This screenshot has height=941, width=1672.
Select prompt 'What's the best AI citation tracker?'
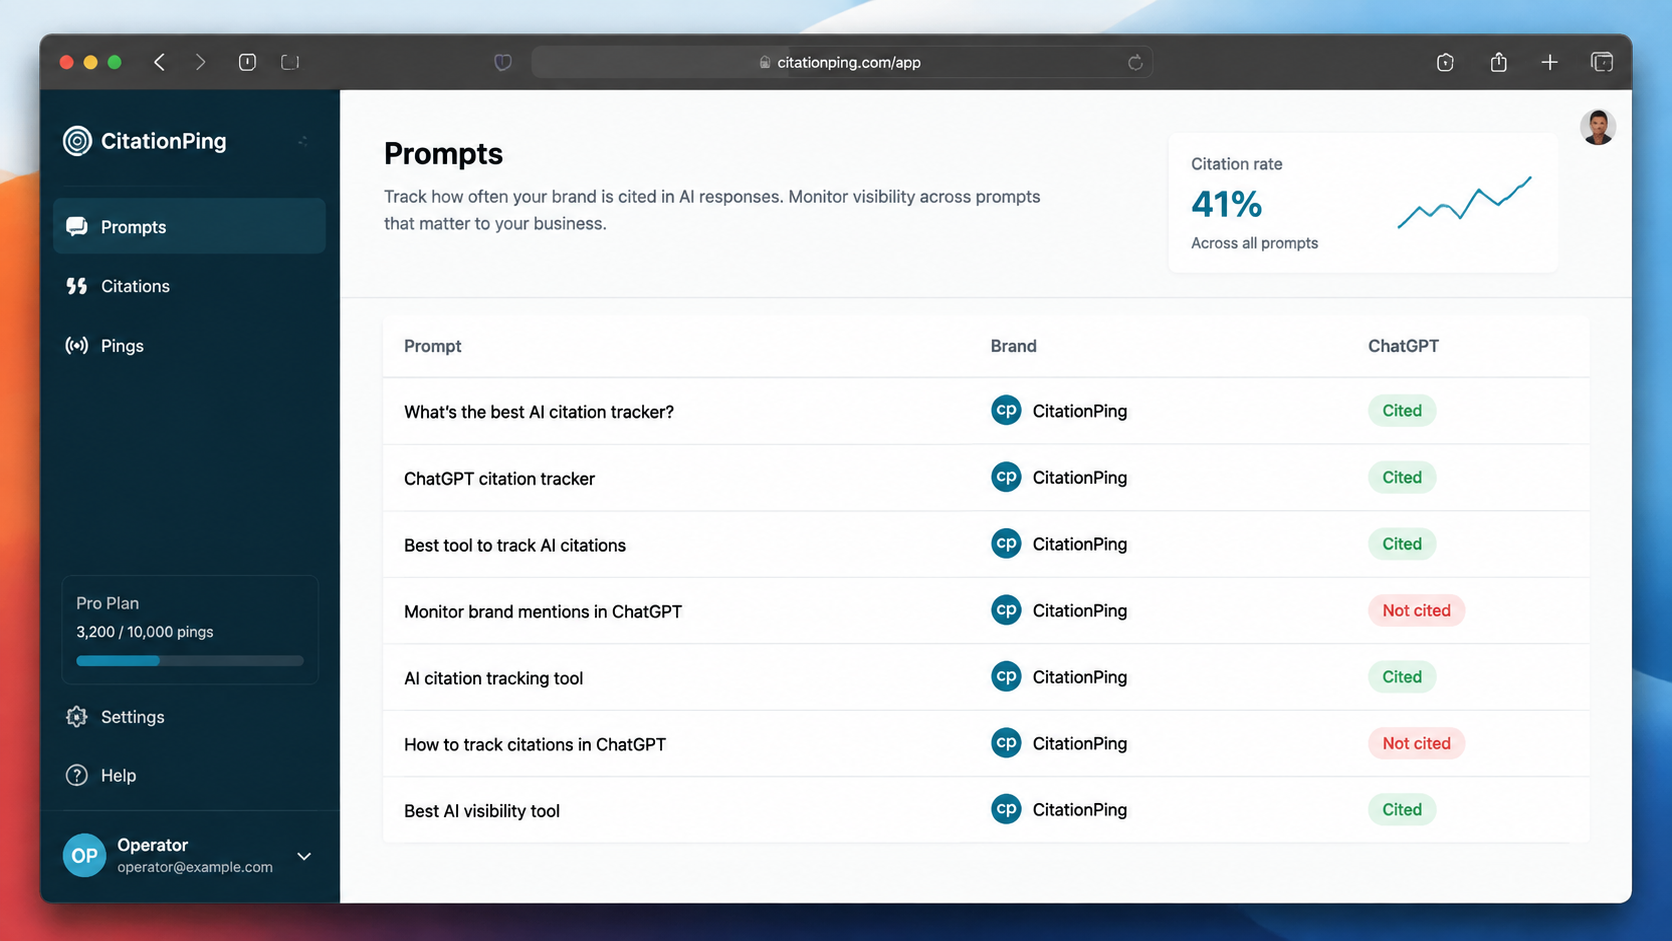[x=539, y=411]
